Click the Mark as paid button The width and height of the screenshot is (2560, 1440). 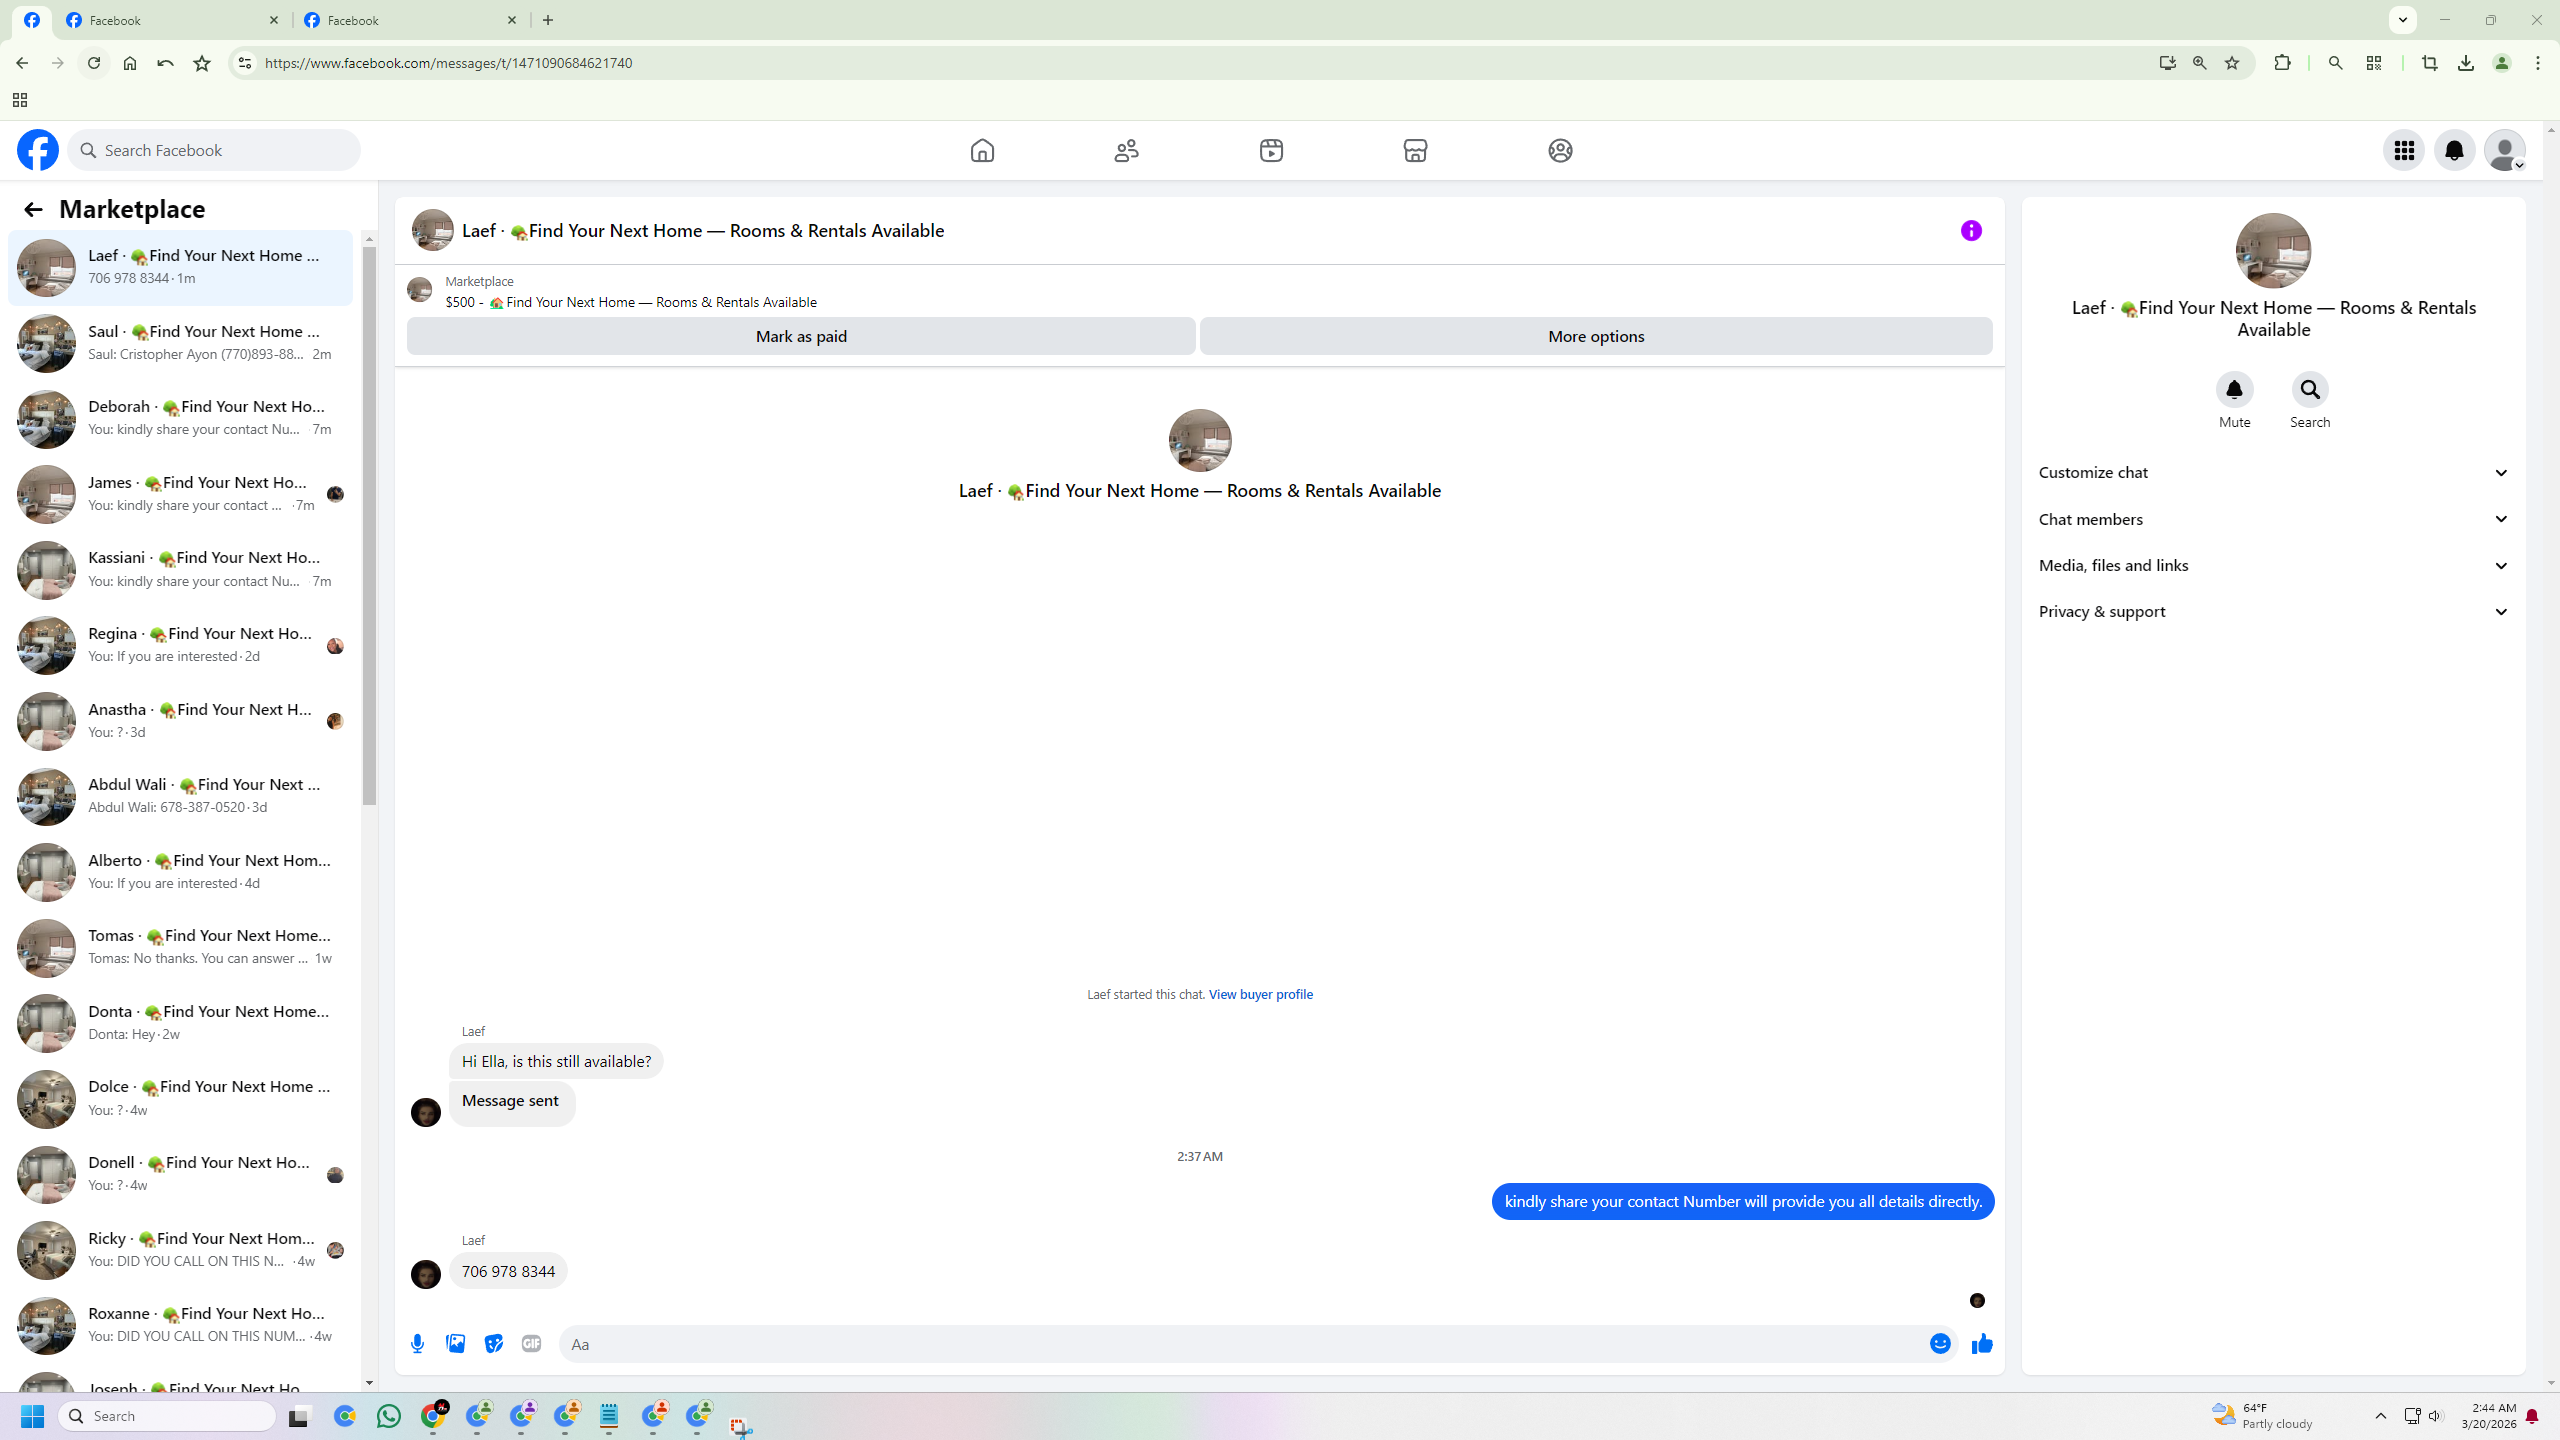pyautogui.click(x=801, y=336)
